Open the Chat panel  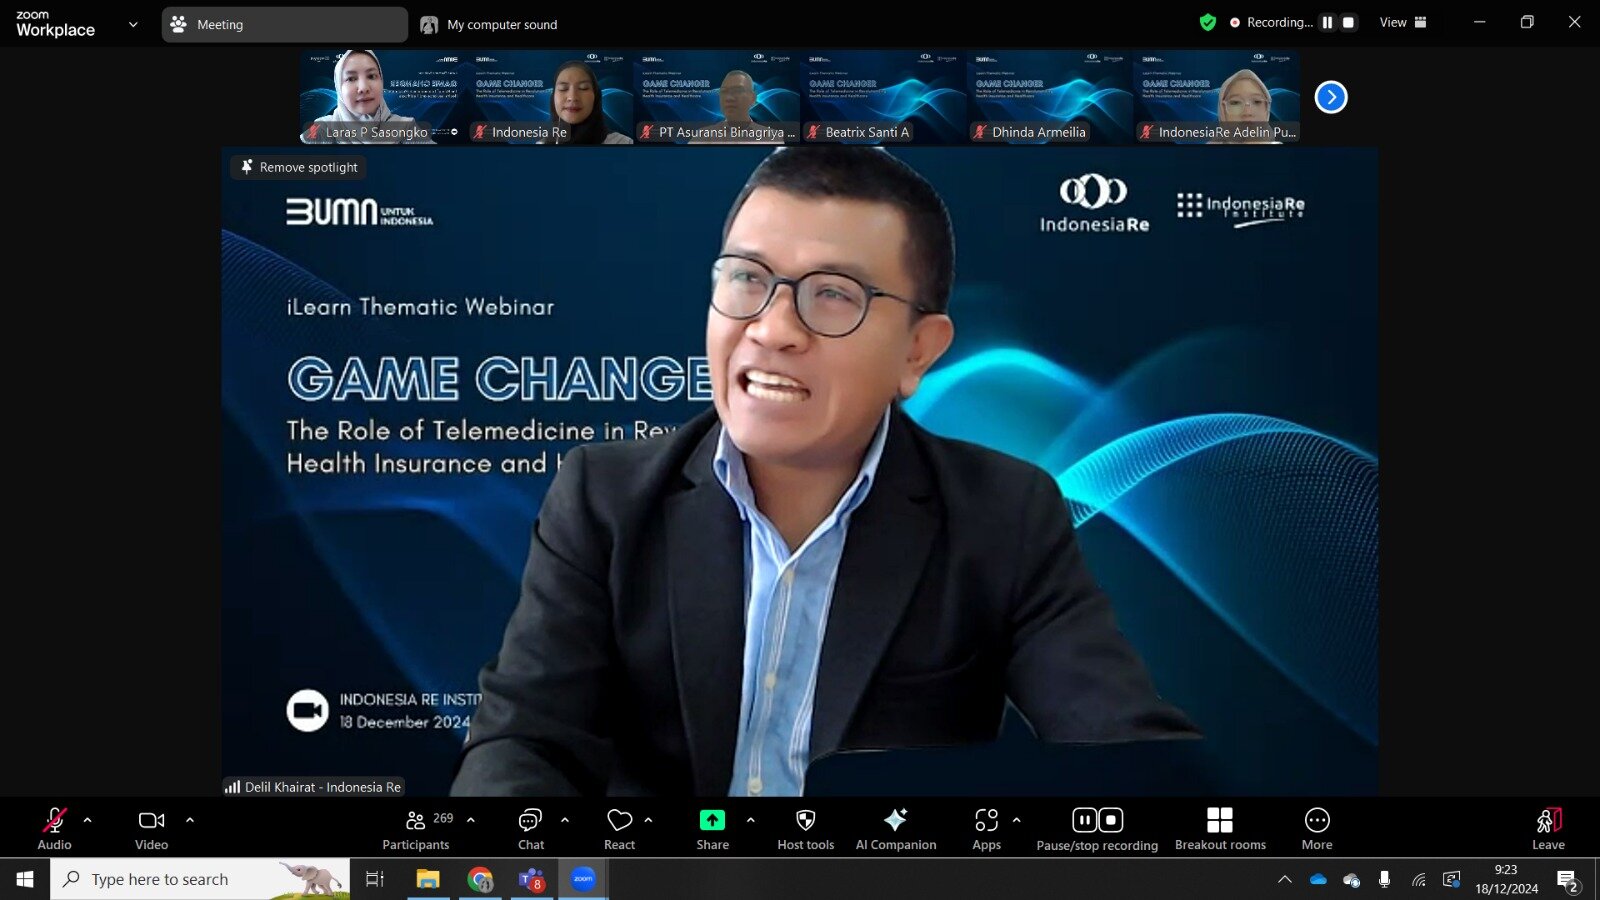click(530, 829)
